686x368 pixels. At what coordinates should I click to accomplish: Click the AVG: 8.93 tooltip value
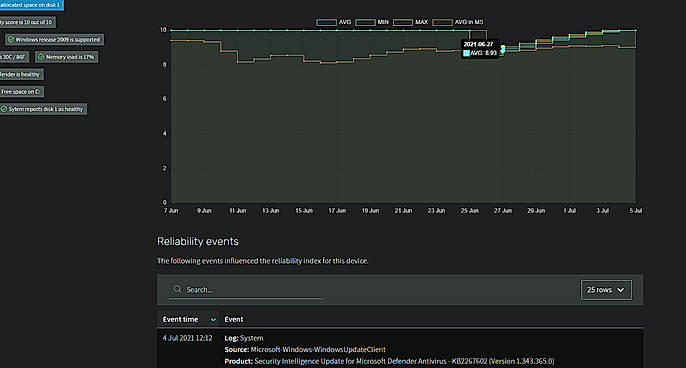(x=483, y=53)
